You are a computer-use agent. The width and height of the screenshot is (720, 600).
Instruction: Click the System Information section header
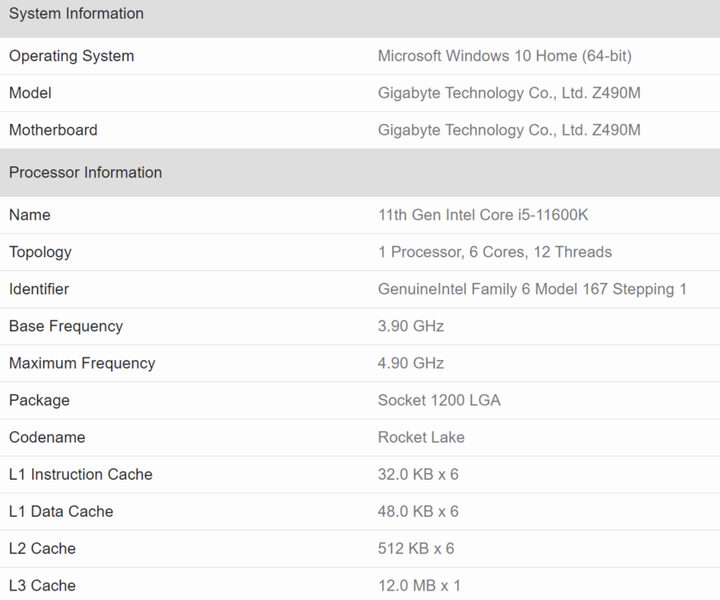click(x=76, y=14)
